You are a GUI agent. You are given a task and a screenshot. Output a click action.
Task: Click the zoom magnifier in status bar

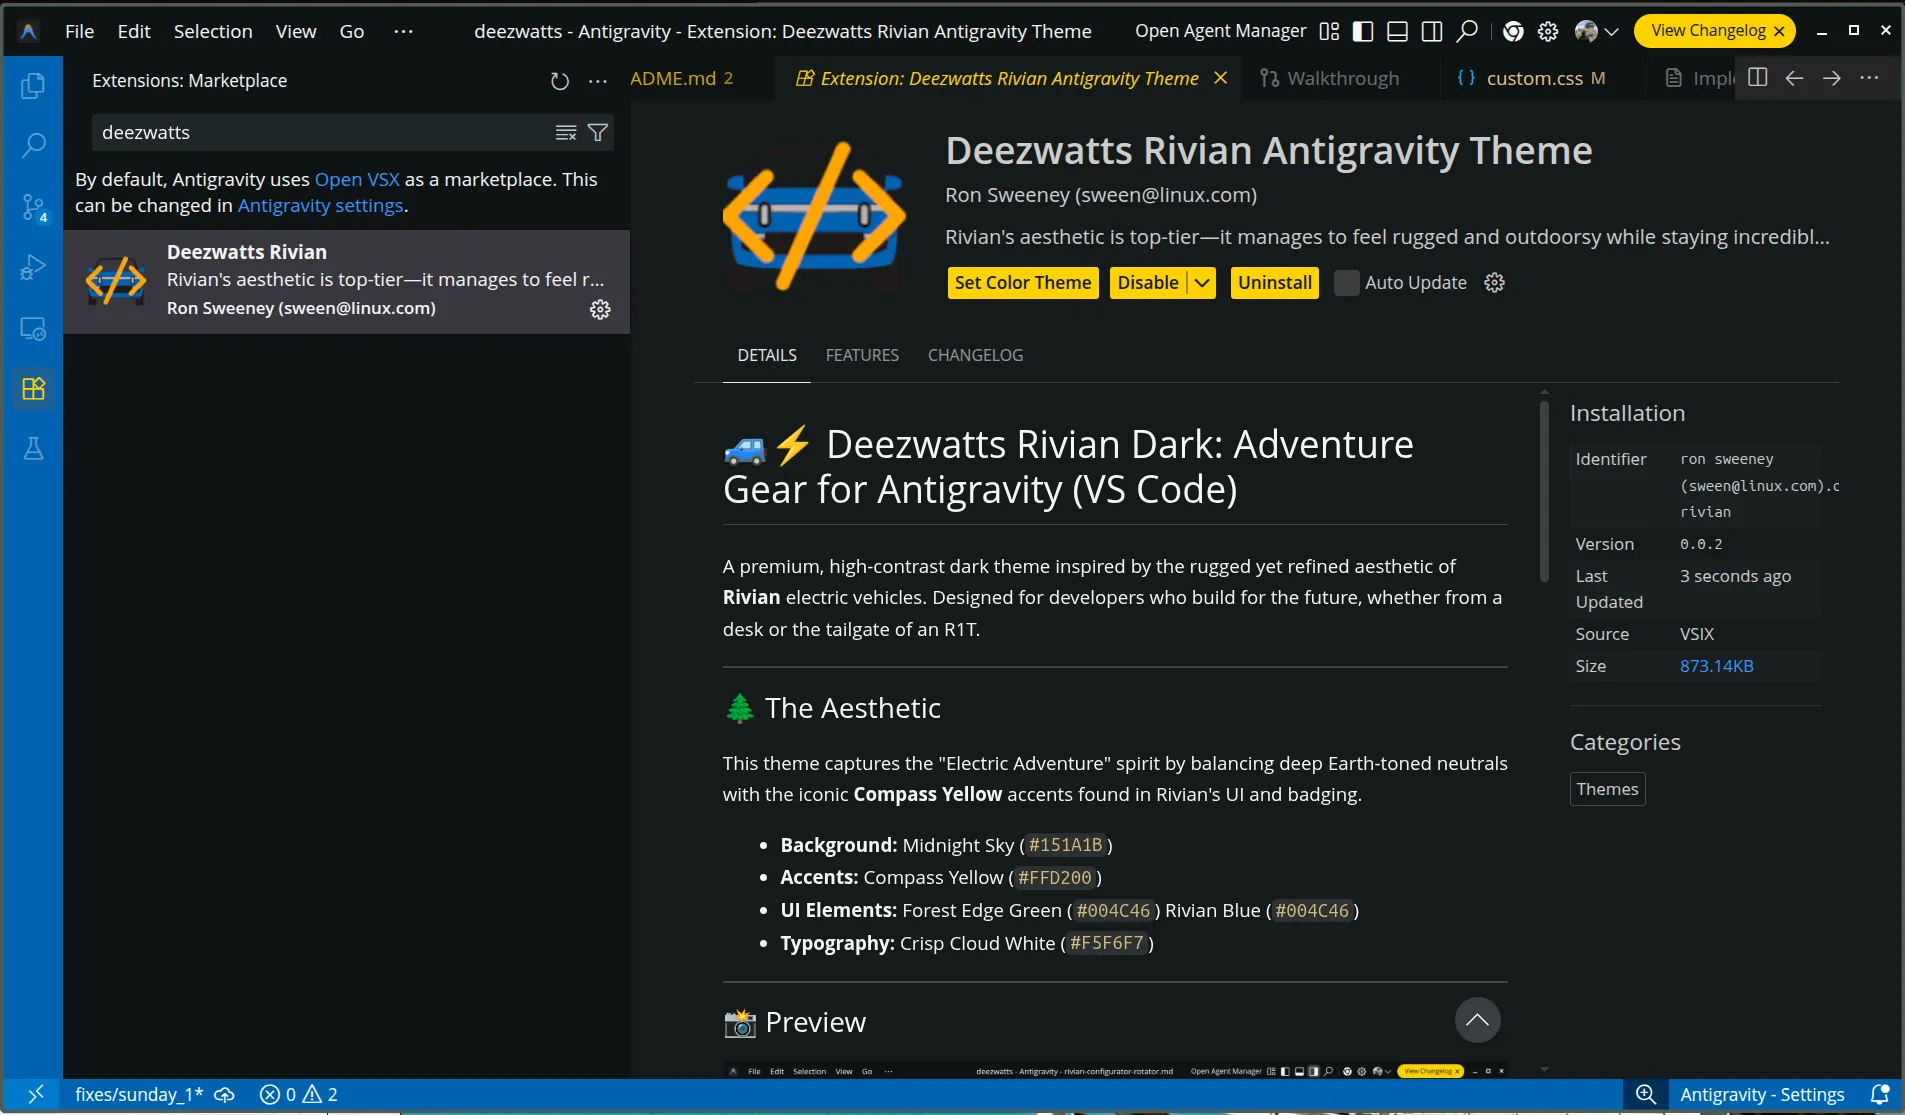[1646, 1094]
